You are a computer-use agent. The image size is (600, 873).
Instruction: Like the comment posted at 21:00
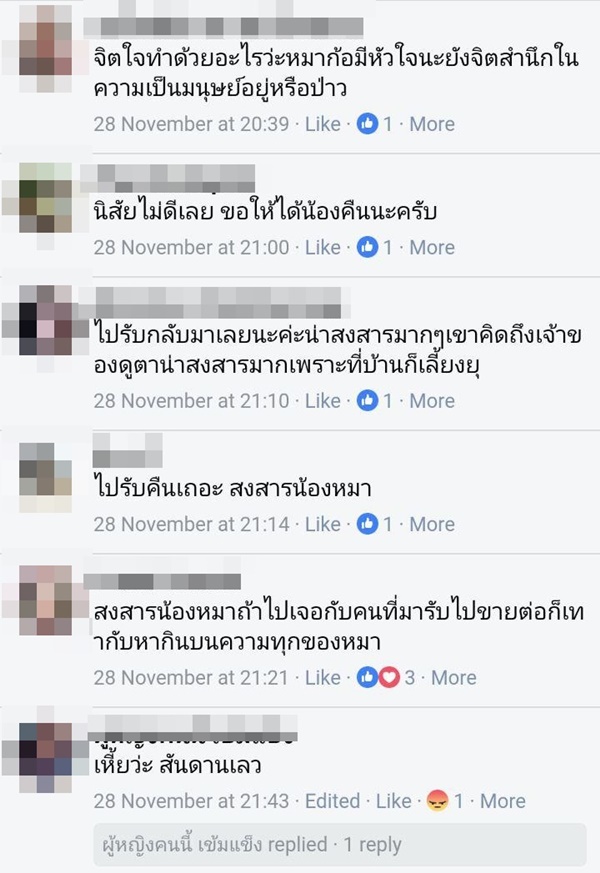(x=323, y=247)
